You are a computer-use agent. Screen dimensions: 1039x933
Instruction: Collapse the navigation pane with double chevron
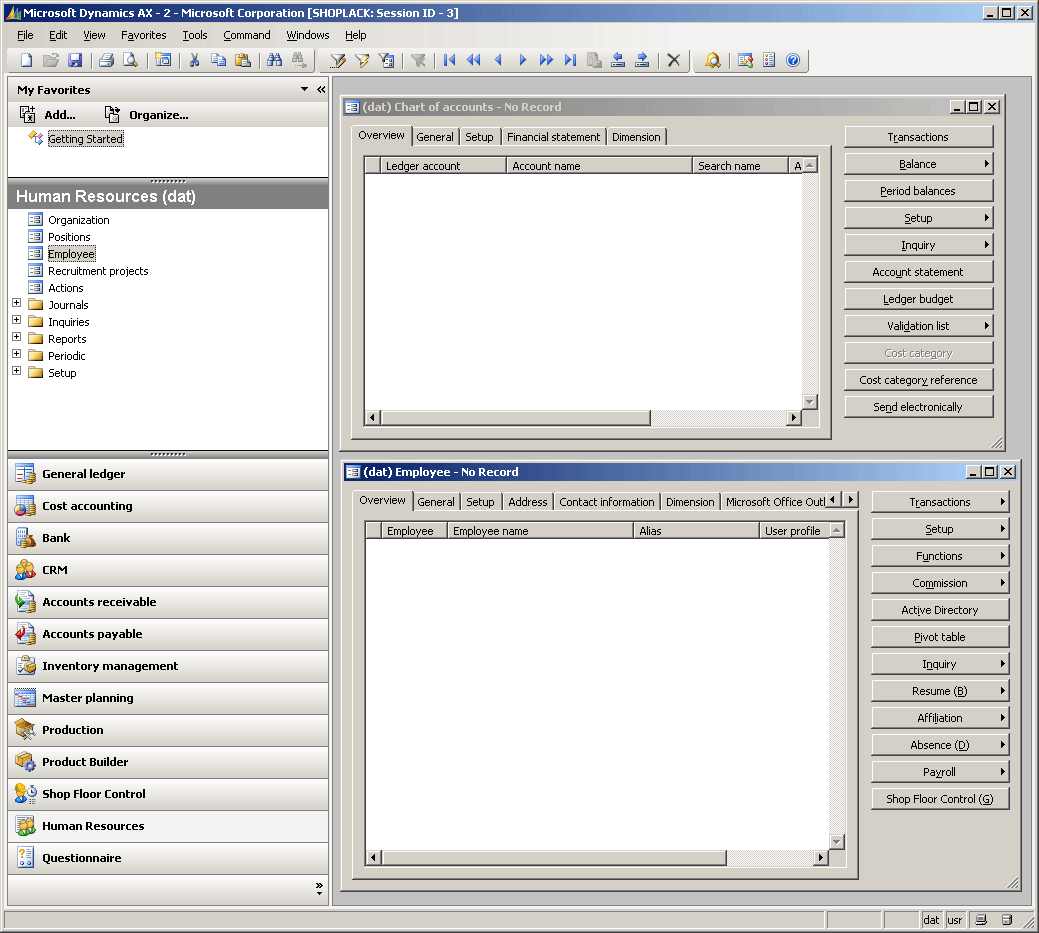coord(321,89)
